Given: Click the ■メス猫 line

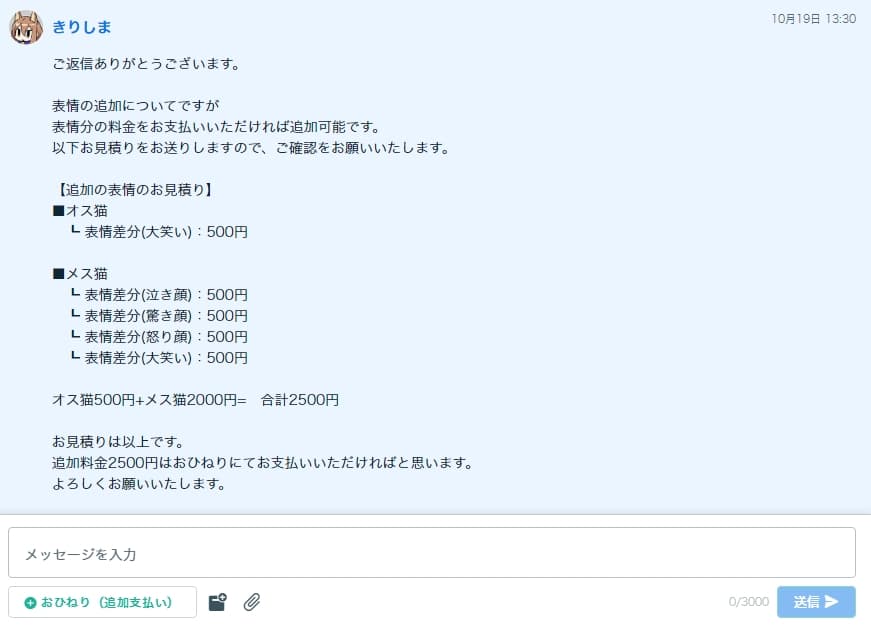Looking at the screenshot, I should [x=80, y=273].
